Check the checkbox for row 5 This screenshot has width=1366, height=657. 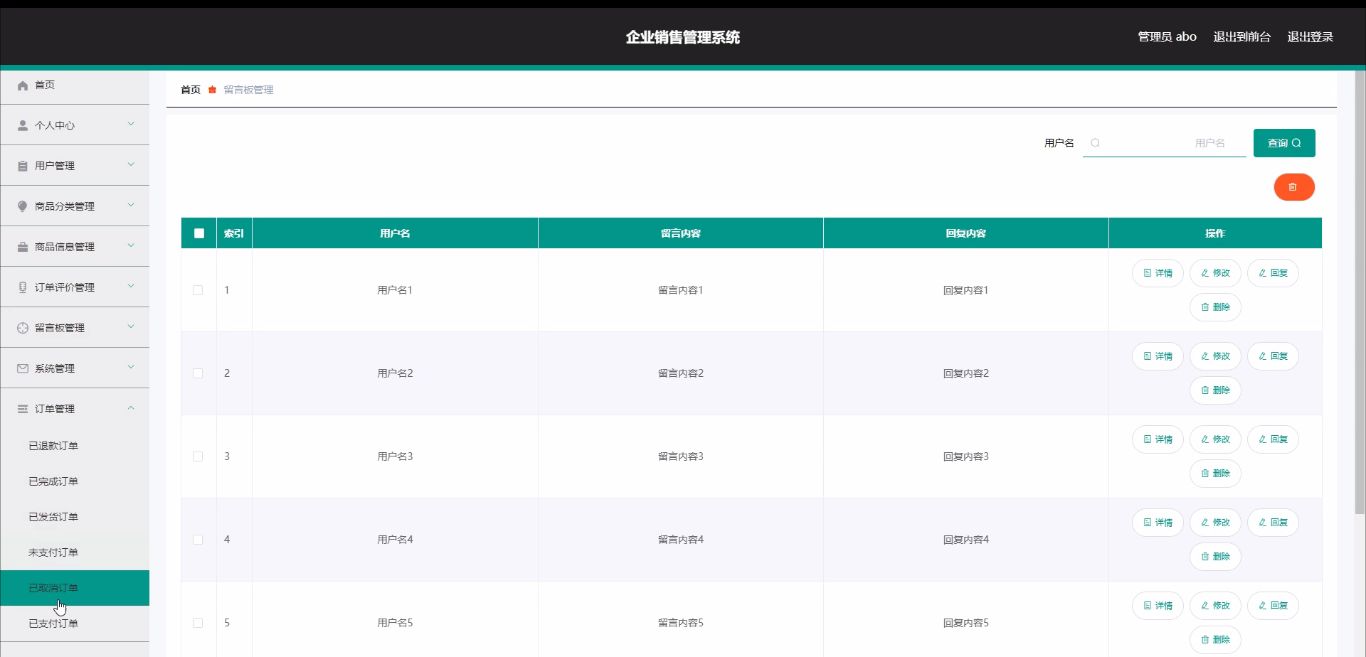[x=198, y=622]
